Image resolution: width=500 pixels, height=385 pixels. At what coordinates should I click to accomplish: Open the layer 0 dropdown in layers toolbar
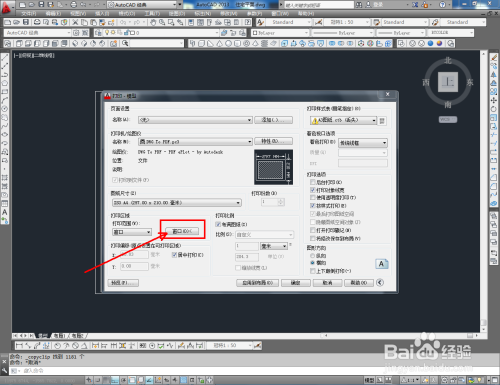click(161, 33)
